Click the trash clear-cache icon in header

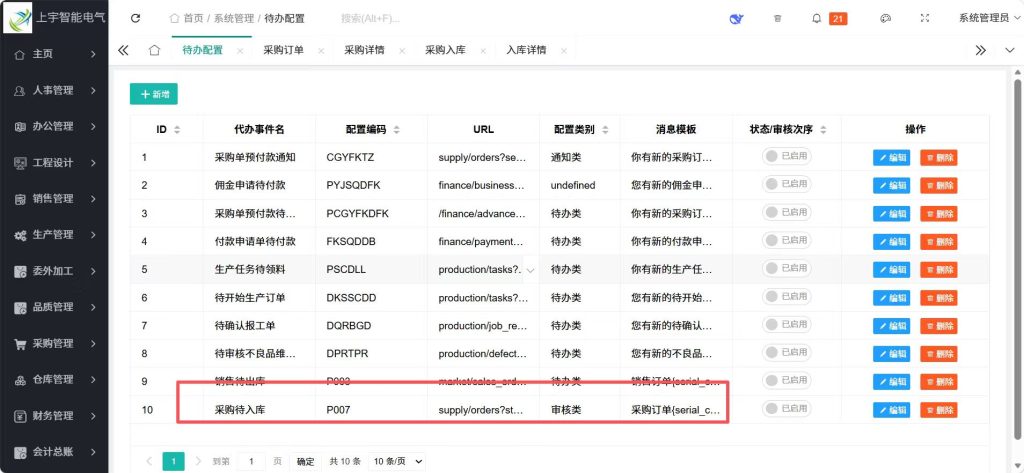pos(778,18)
